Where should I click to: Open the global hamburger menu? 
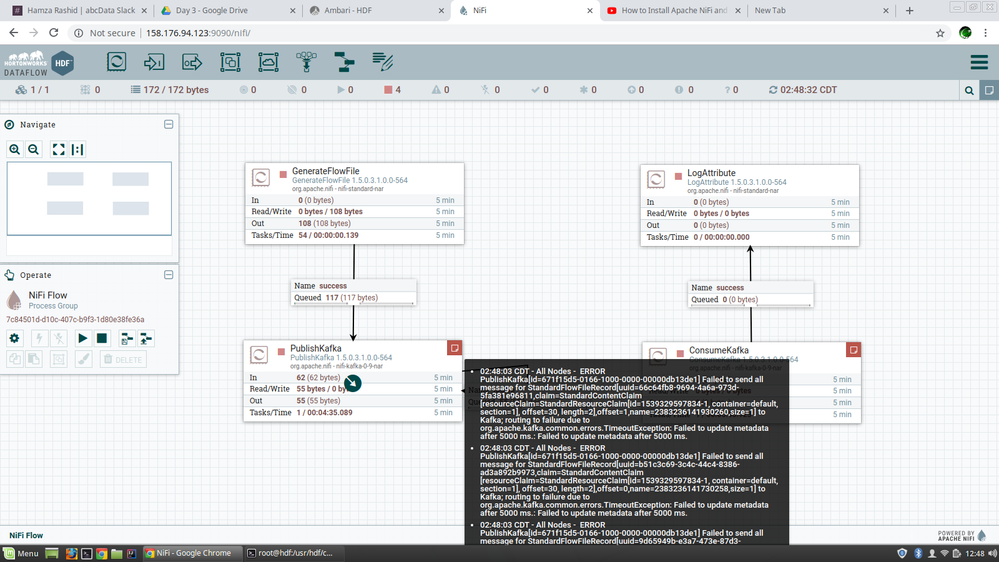click(979, 62)
